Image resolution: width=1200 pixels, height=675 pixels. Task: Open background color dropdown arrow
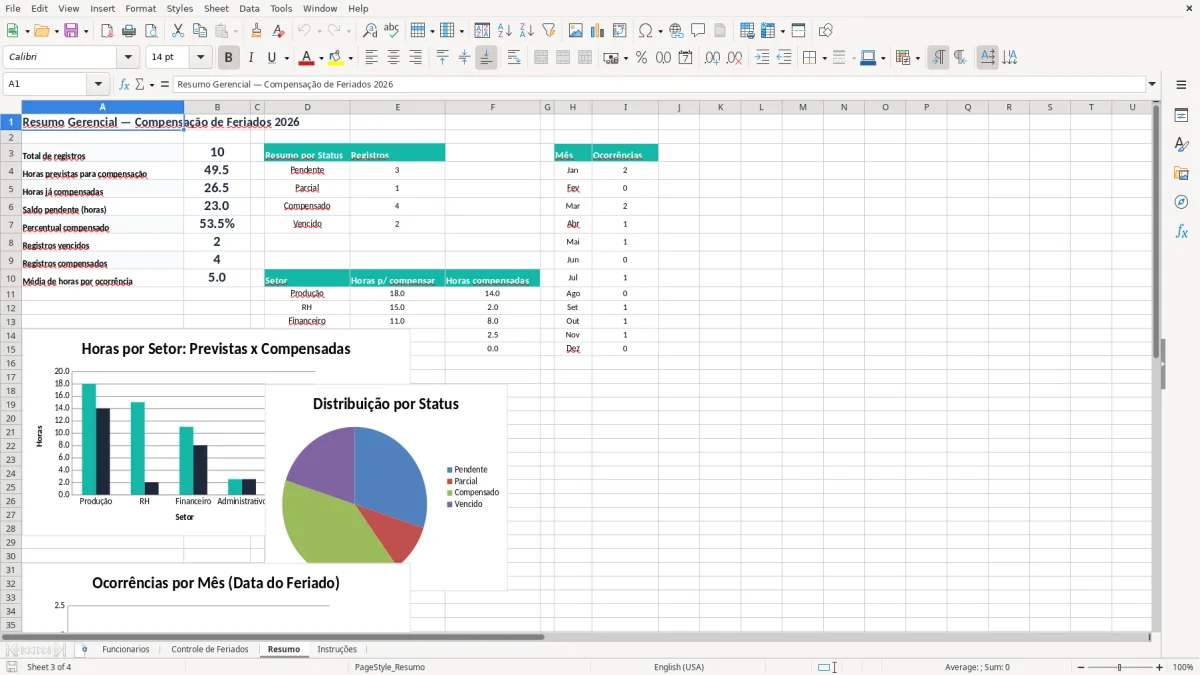pyautogui.click(x=350, y=58)
